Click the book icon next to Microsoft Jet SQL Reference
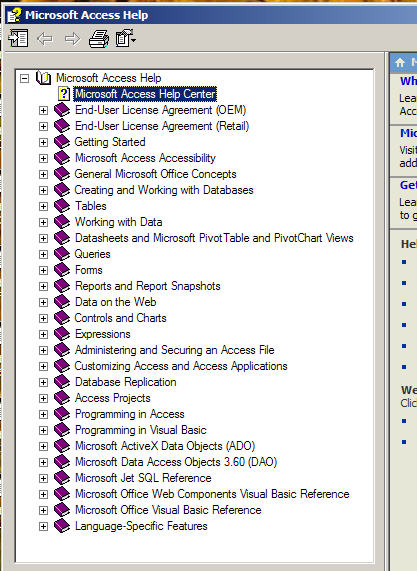Screen dimensions: 417x571 (62, 478)
